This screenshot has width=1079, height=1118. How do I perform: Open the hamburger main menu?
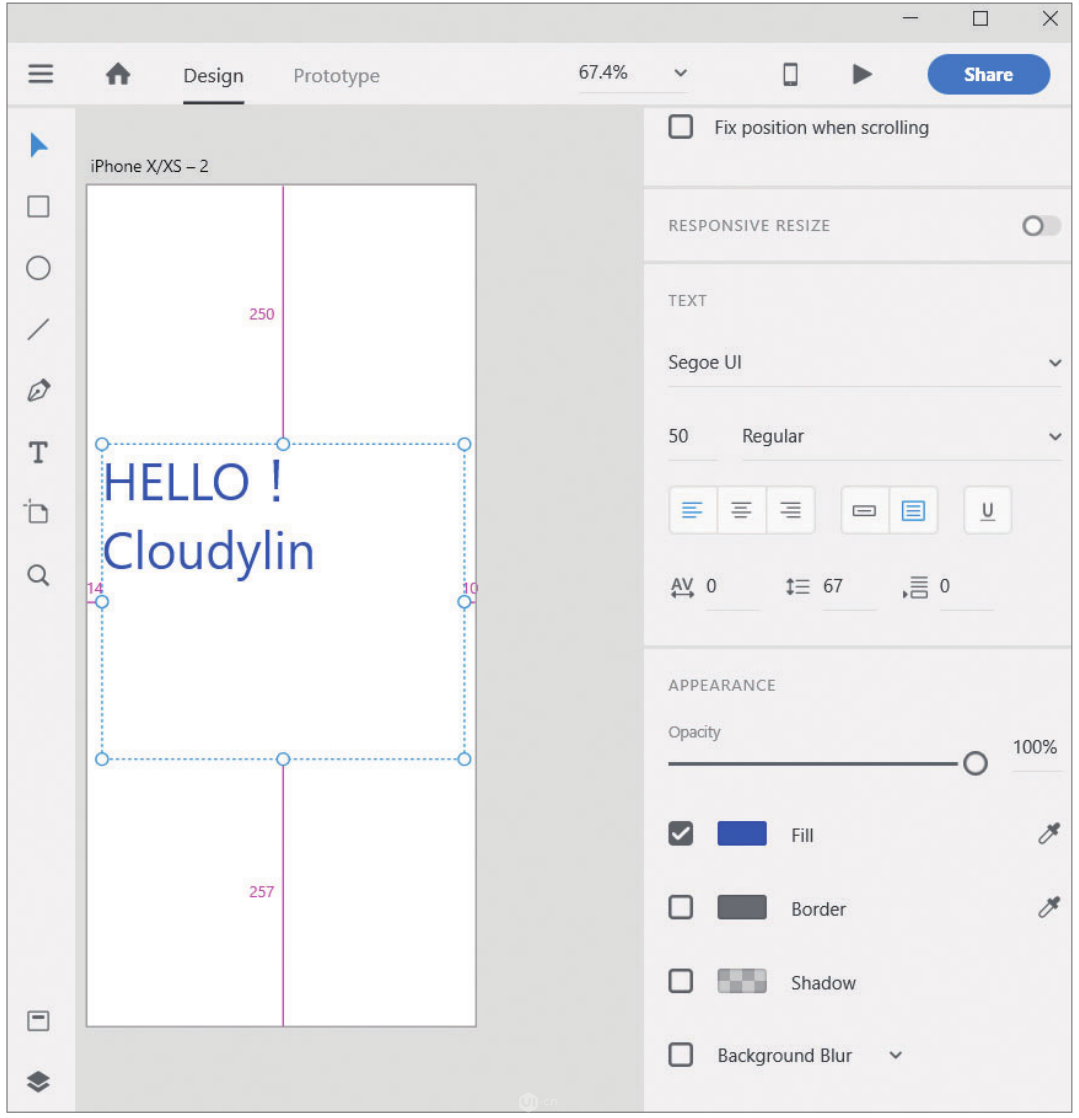[41, 75]
